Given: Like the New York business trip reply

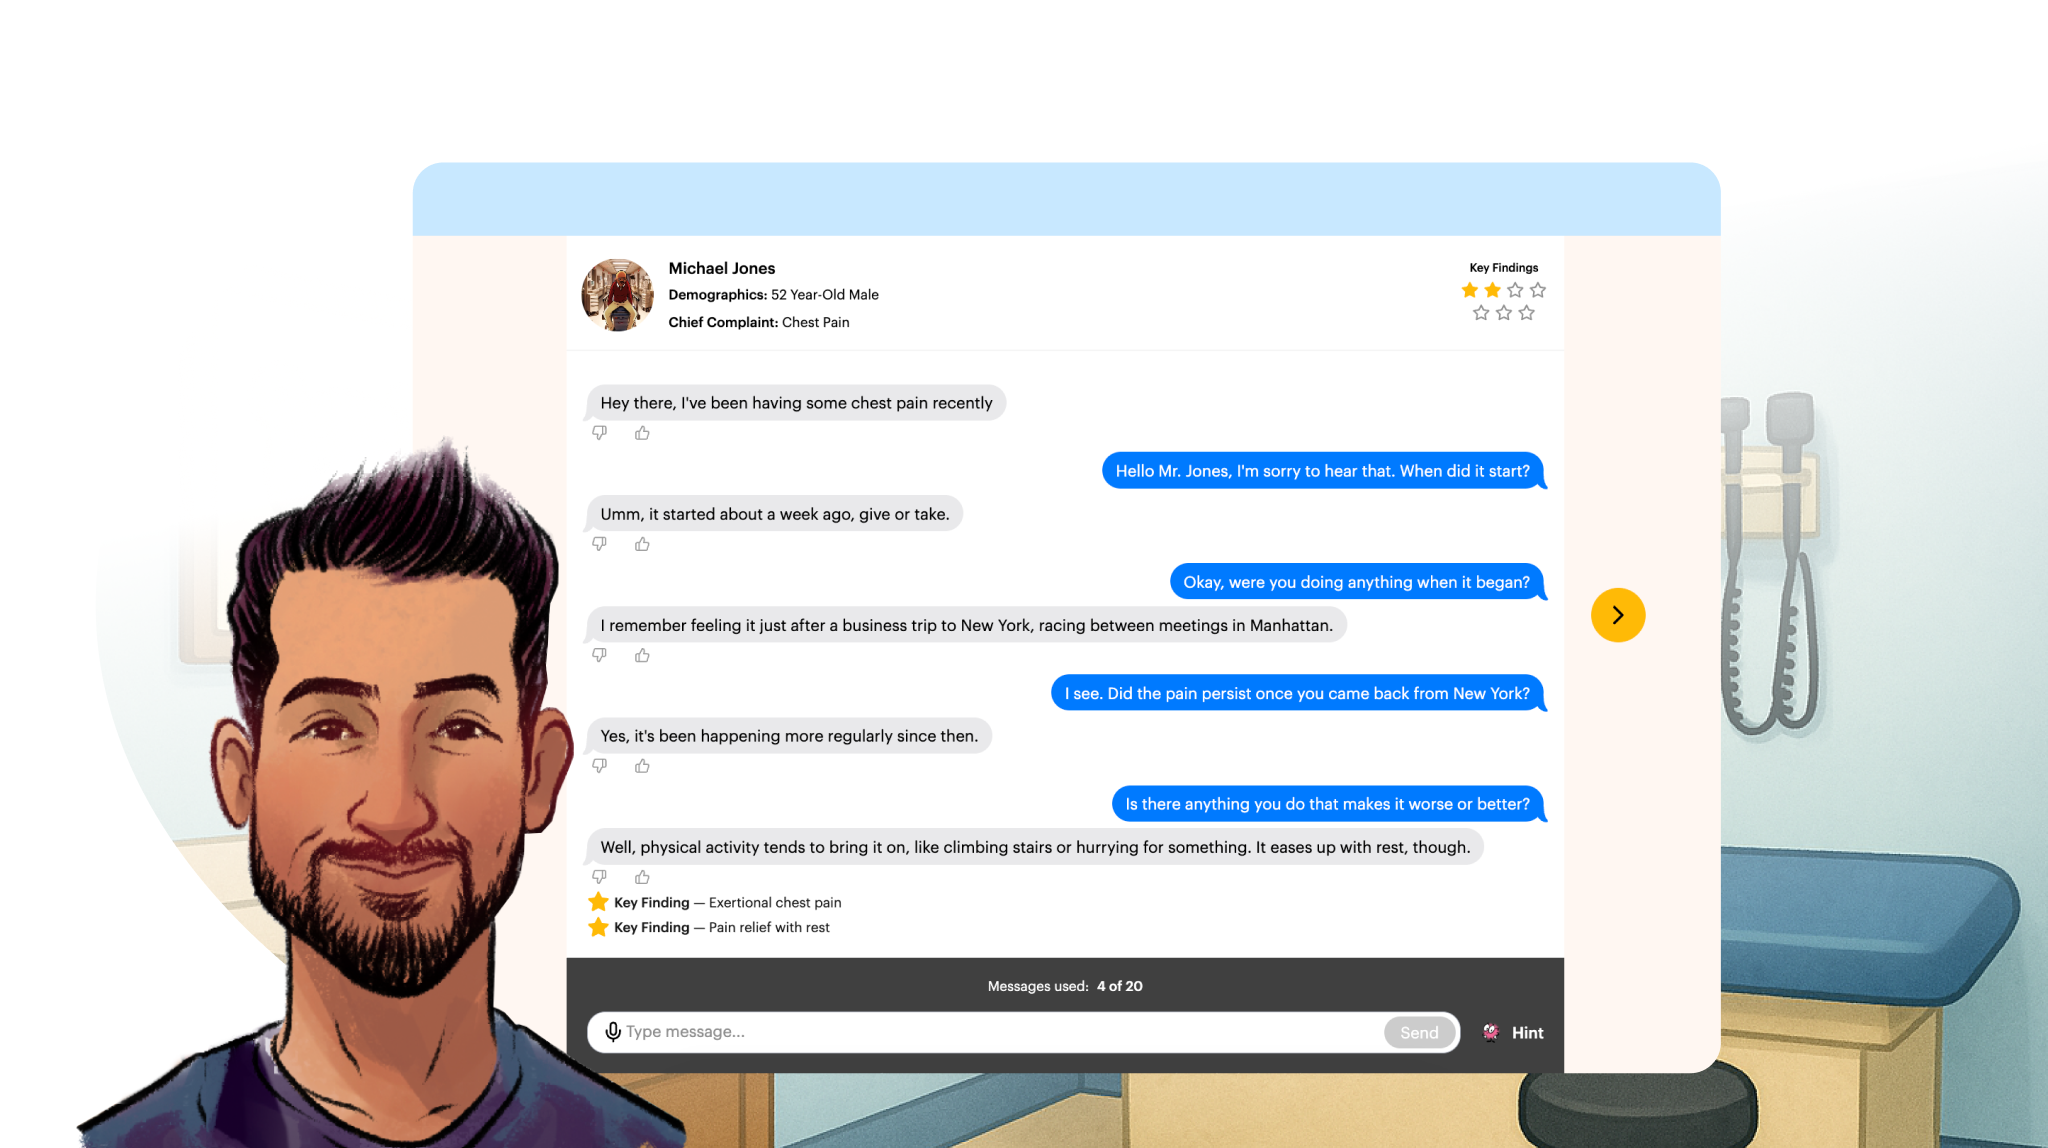Looking at the screenshot, I should pyautogui.click(x=642, y=655).
